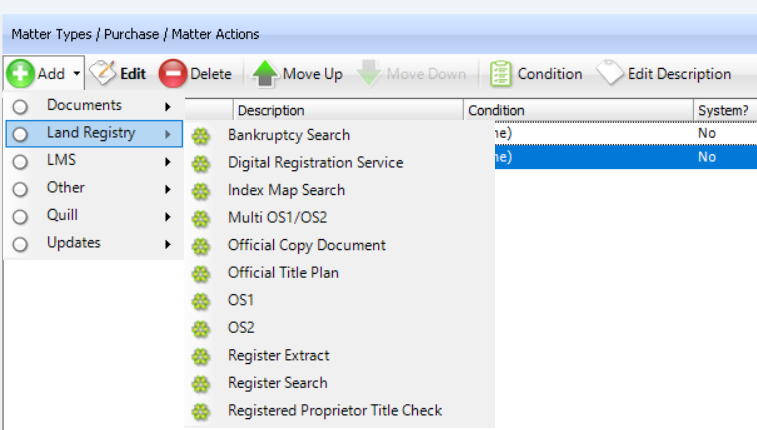757x430 pixels.
Task: Click the green Move Up arrow
Action: (x=265, y=74)
